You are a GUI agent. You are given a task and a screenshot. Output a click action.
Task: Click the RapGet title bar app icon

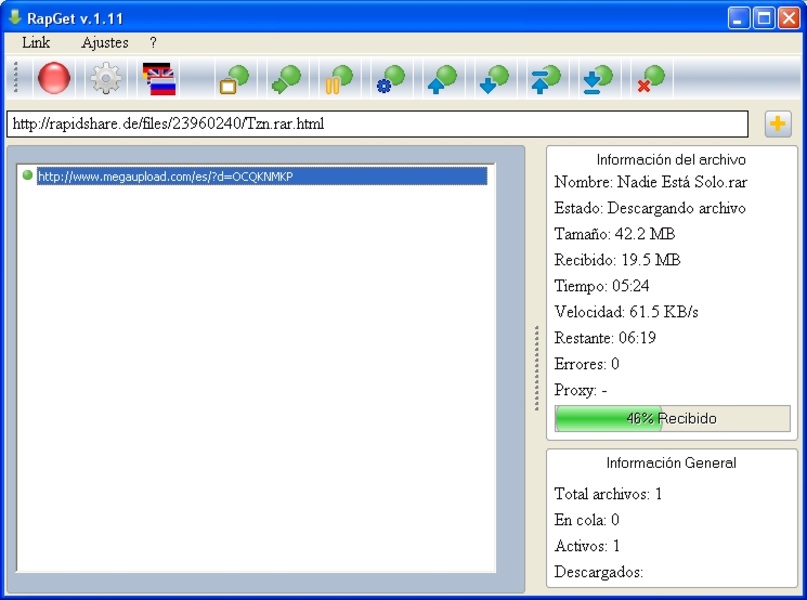click(x=15, y=17)
